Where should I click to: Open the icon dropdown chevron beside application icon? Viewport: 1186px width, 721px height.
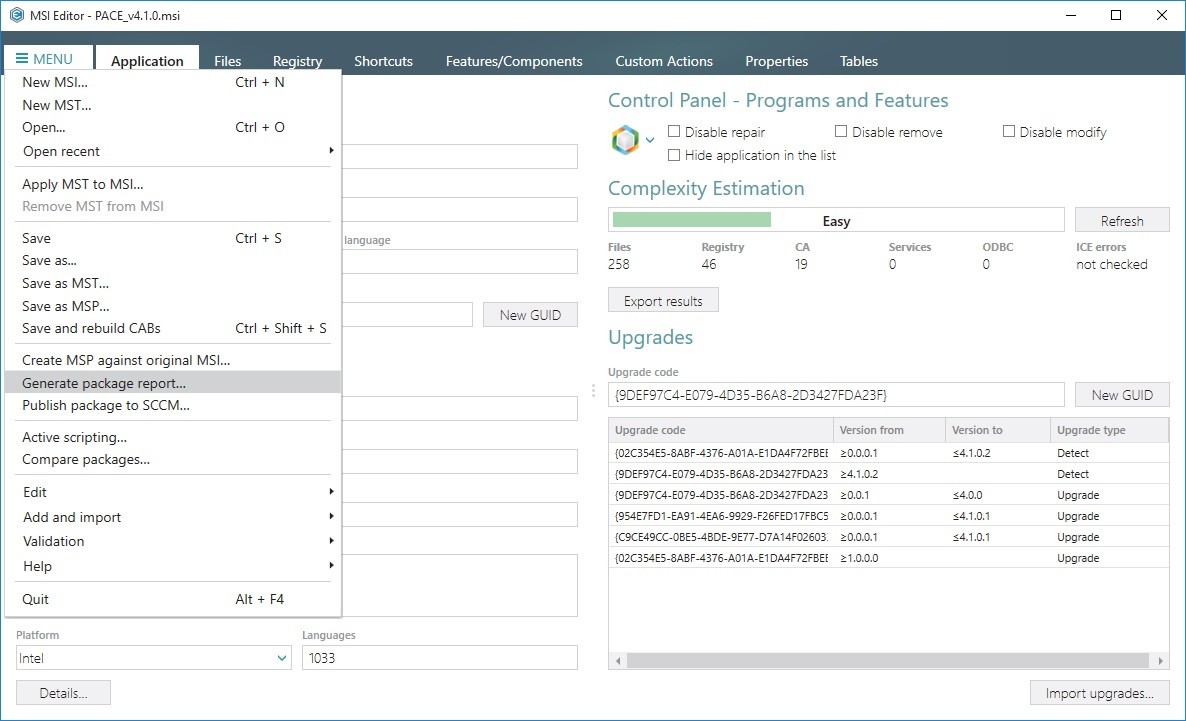point(650,140)
